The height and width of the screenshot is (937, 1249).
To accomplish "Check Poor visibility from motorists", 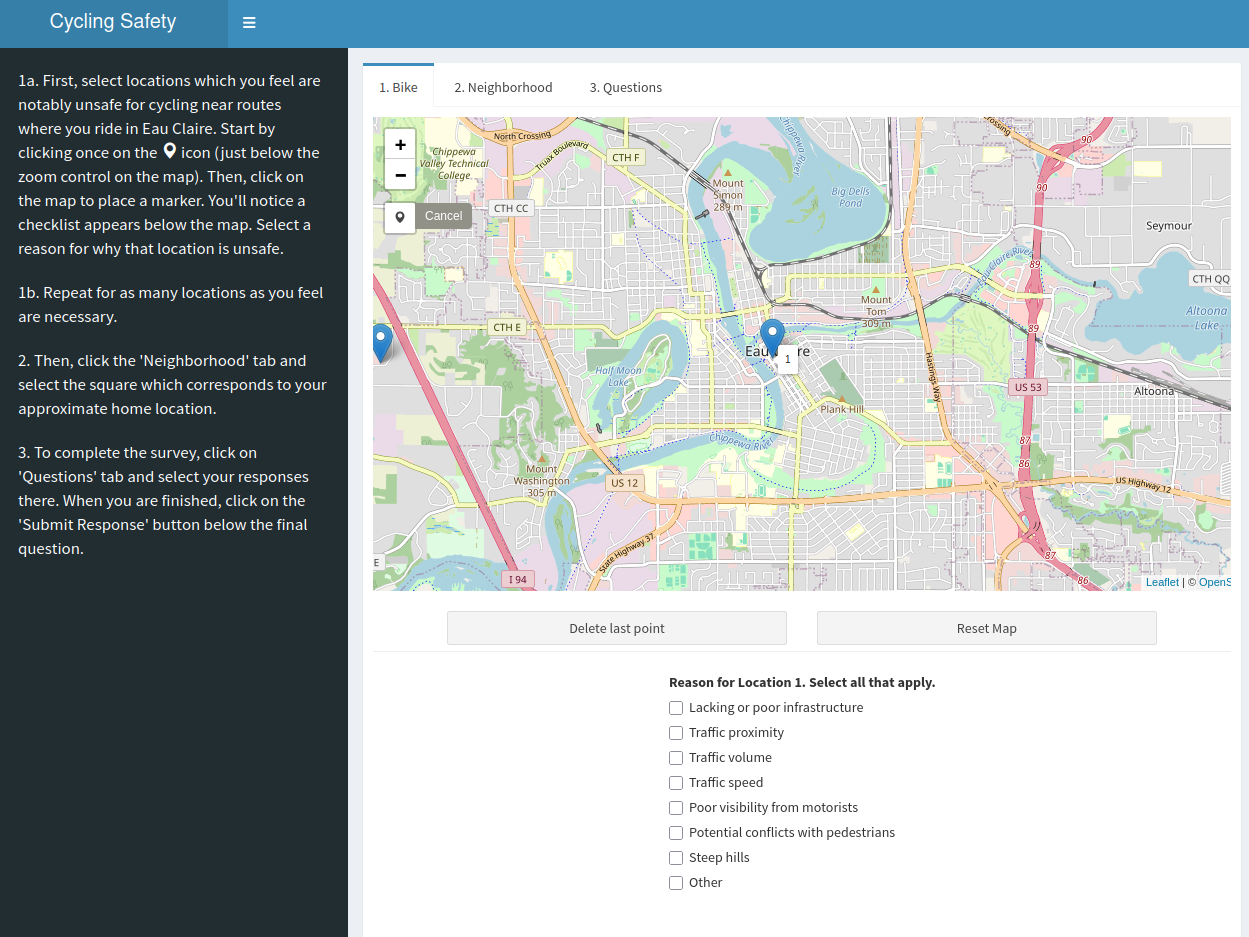I will click(x=676, y=808).
